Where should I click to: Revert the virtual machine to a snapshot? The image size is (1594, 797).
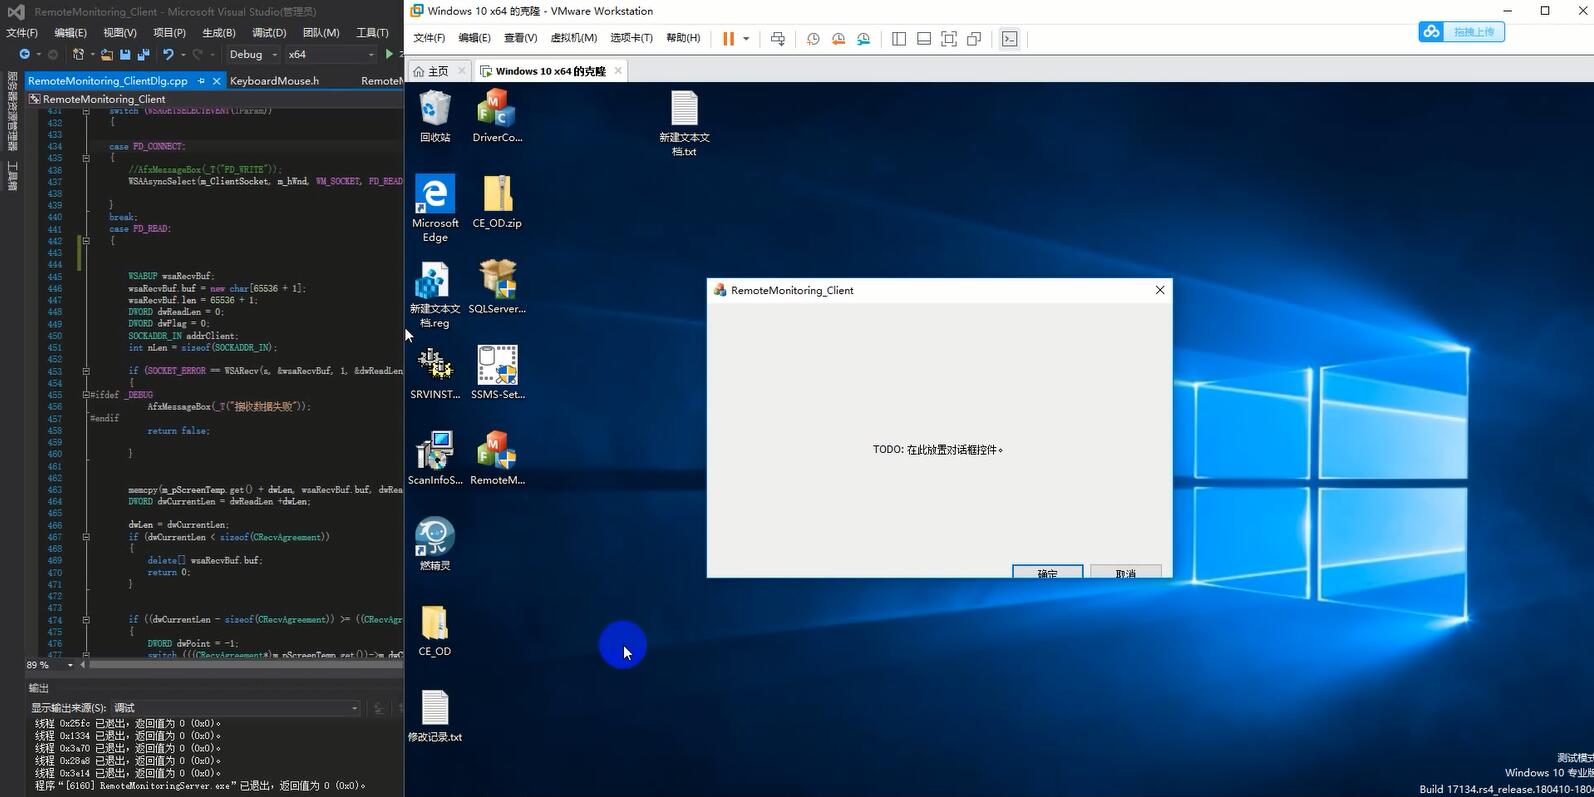point(838,39)
